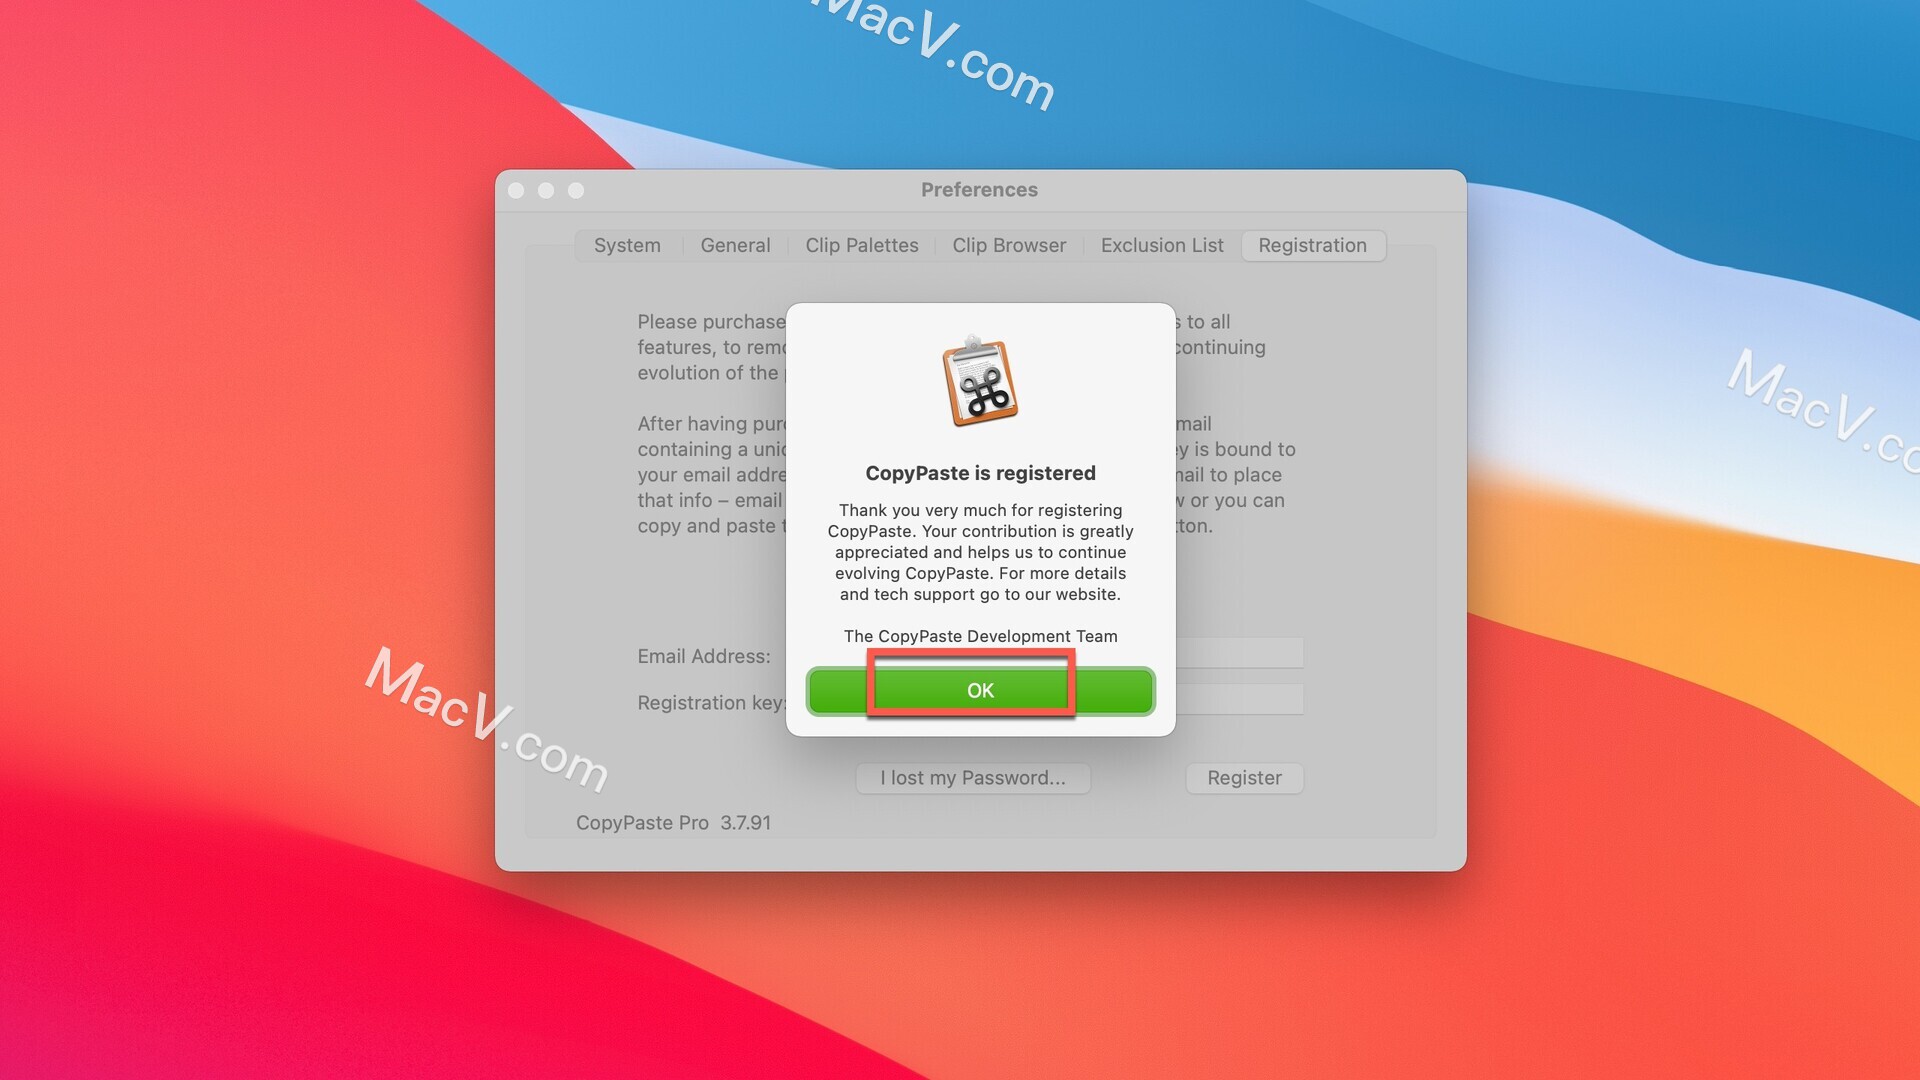Image resolution: width=1920 pixels, height=1080 pixels.
Task: Click the General preferences tab
Action: [735, 245]
